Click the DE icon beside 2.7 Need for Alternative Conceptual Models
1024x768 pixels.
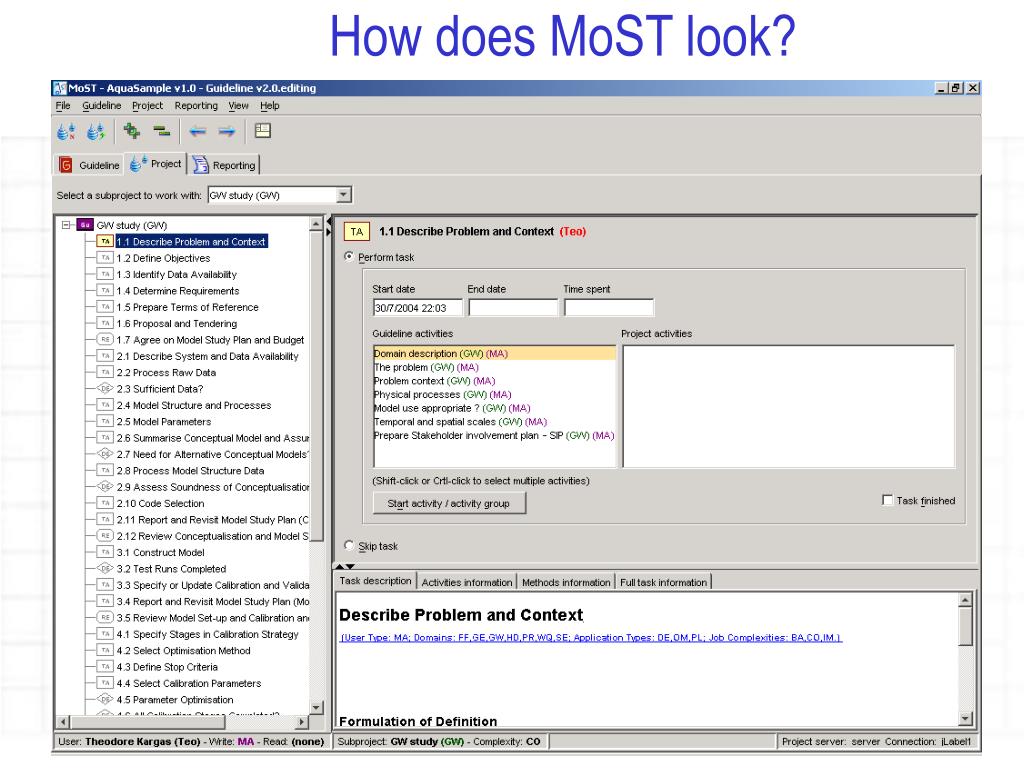[105, 454]
